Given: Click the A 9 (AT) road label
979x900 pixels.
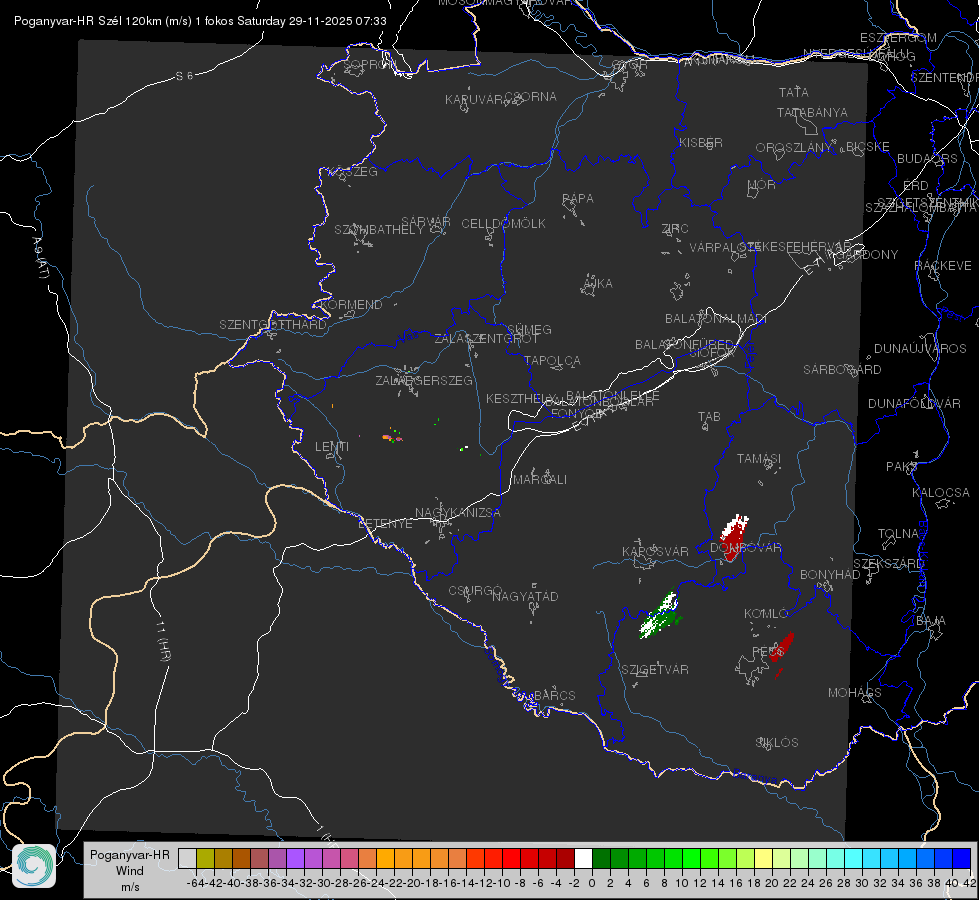Looking at the screenshot, I should coord(41,258).
